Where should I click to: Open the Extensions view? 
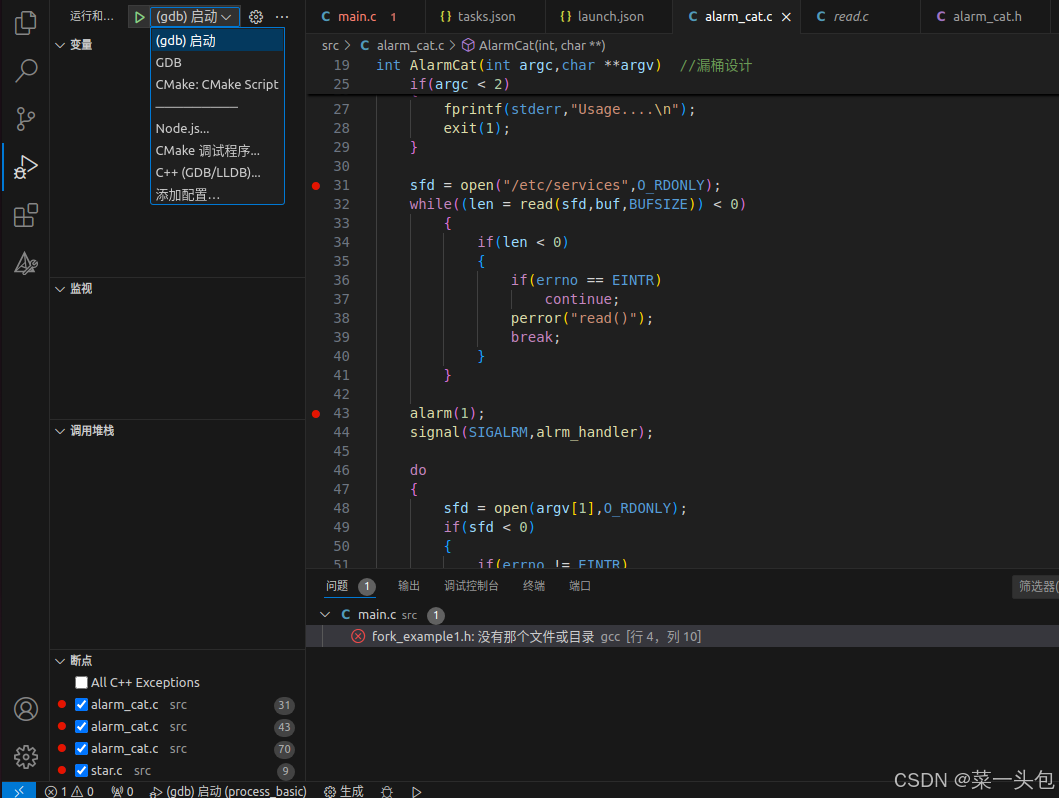[25, 215]
